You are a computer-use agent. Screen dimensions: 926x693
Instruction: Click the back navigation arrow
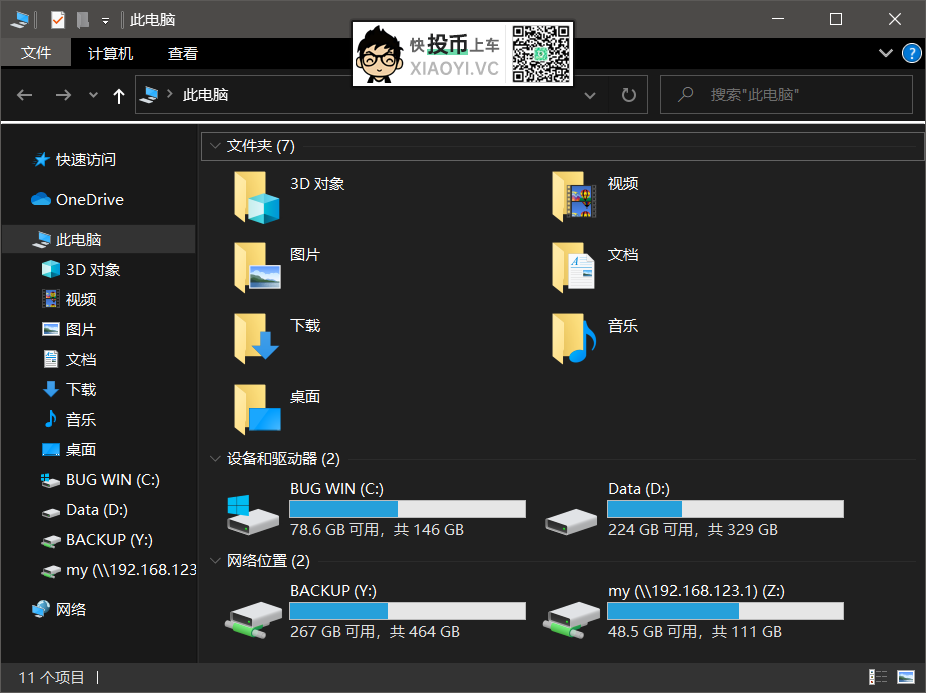(24, 94)
